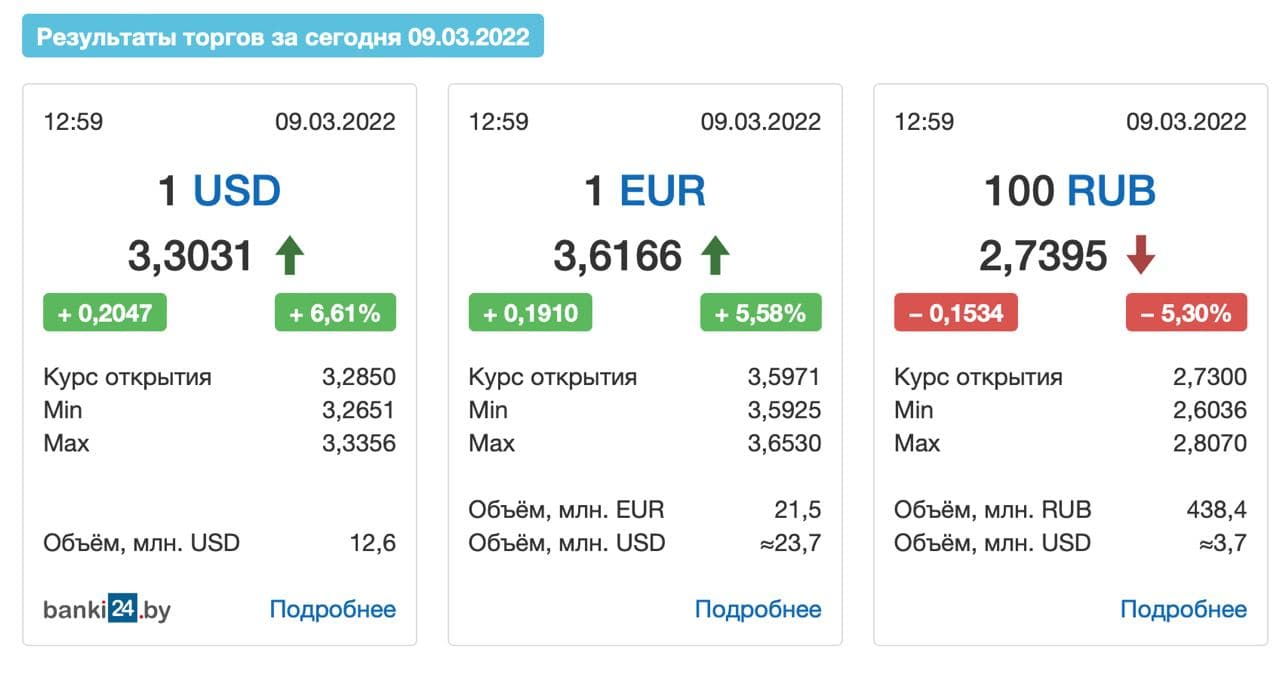Screen dimensions: 1280x681
Task: Click the green + 0,2047 change badge
Action: (105, 312)
